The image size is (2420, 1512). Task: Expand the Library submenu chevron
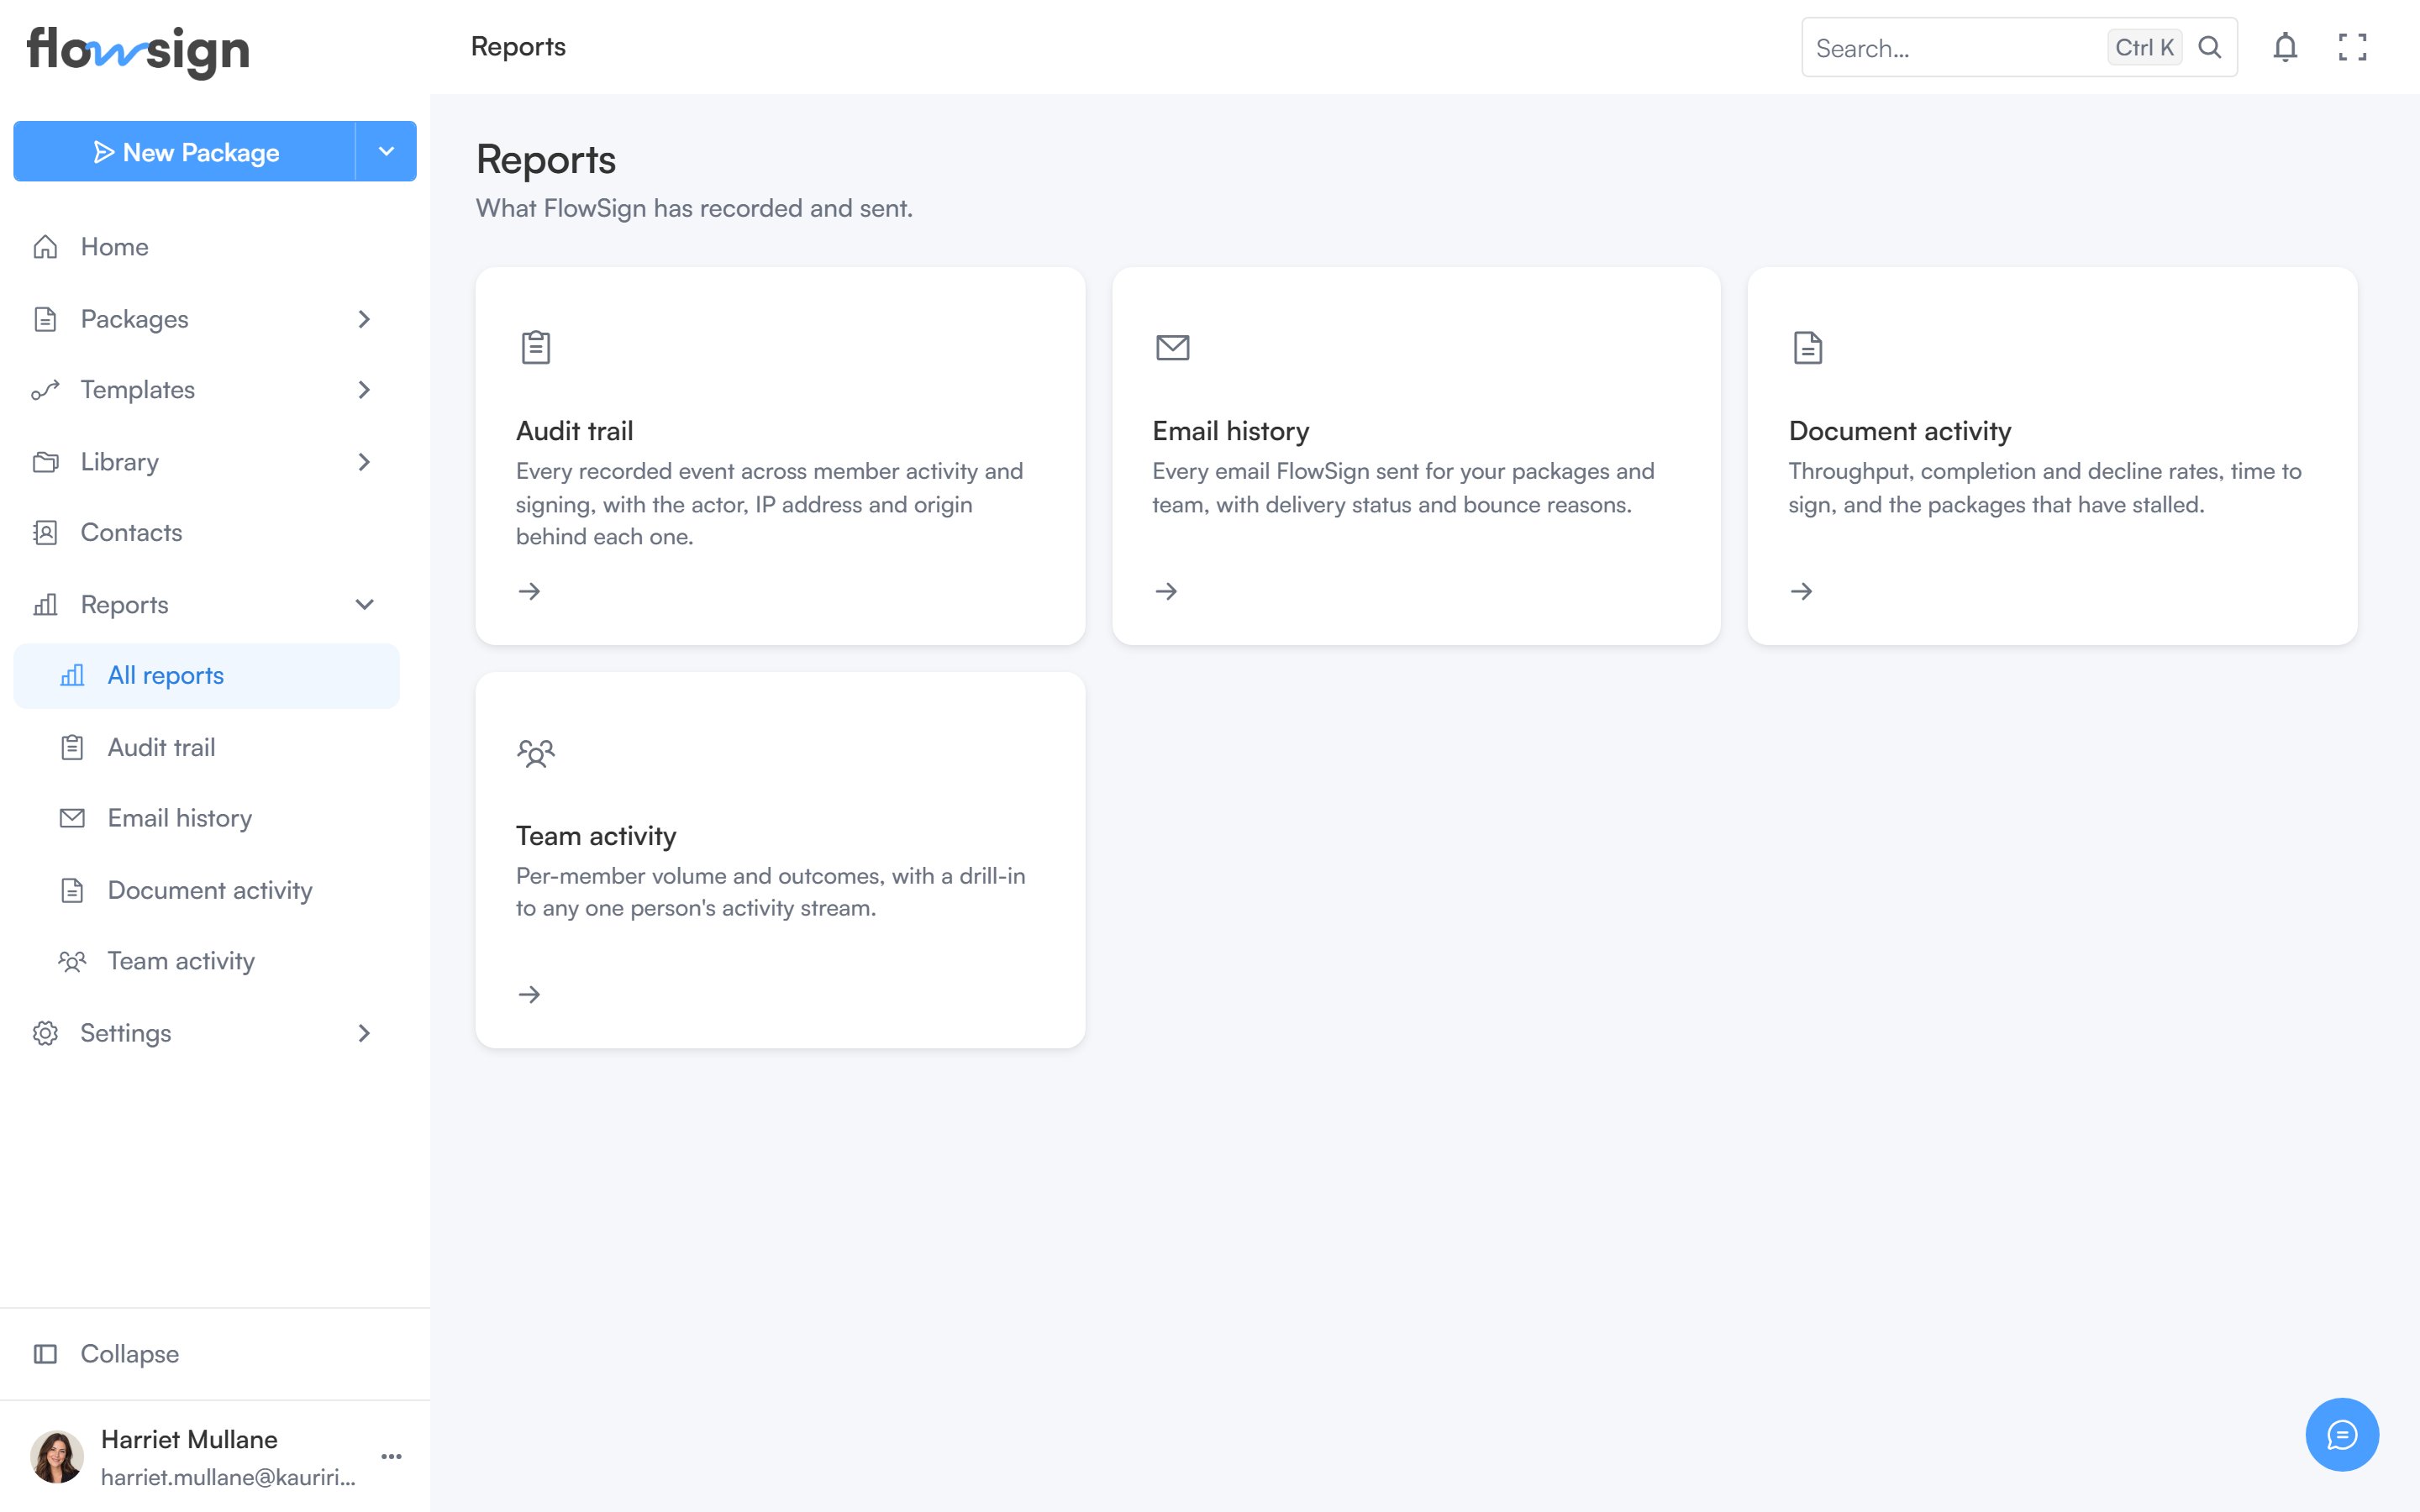[x=364, y=462]
